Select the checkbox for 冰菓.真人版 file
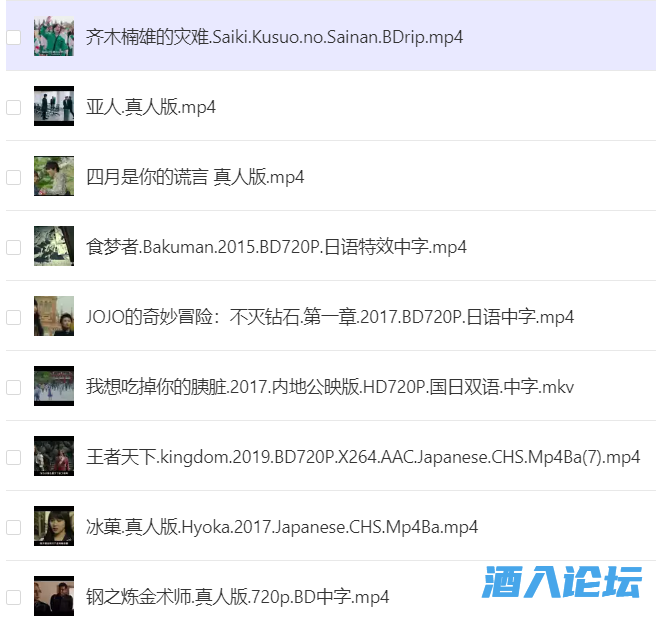Screen dimensions: 656x624 click(13, 527)
